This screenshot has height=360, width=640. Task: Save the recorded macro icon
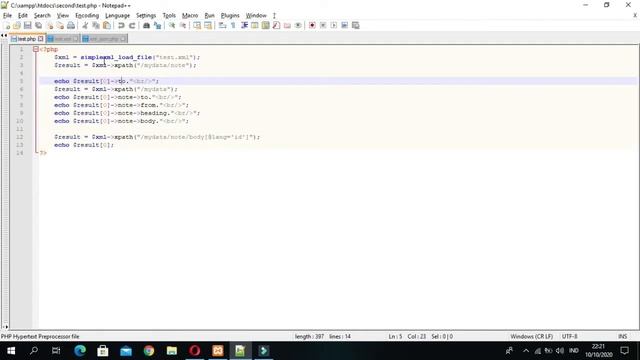[x=356, y=25]
